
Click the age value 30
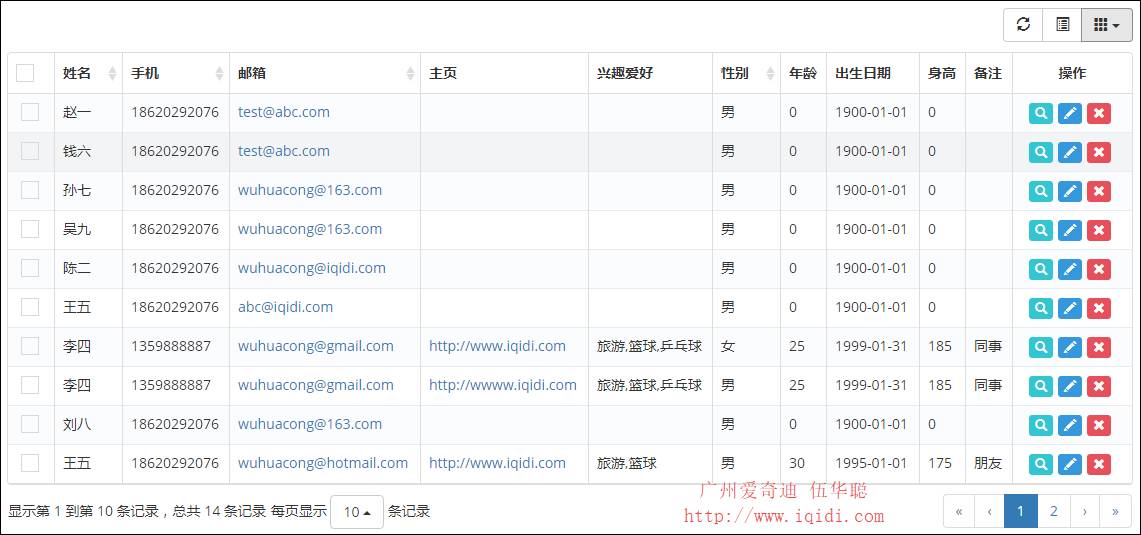pyautogui.click(x=797, y=463)
